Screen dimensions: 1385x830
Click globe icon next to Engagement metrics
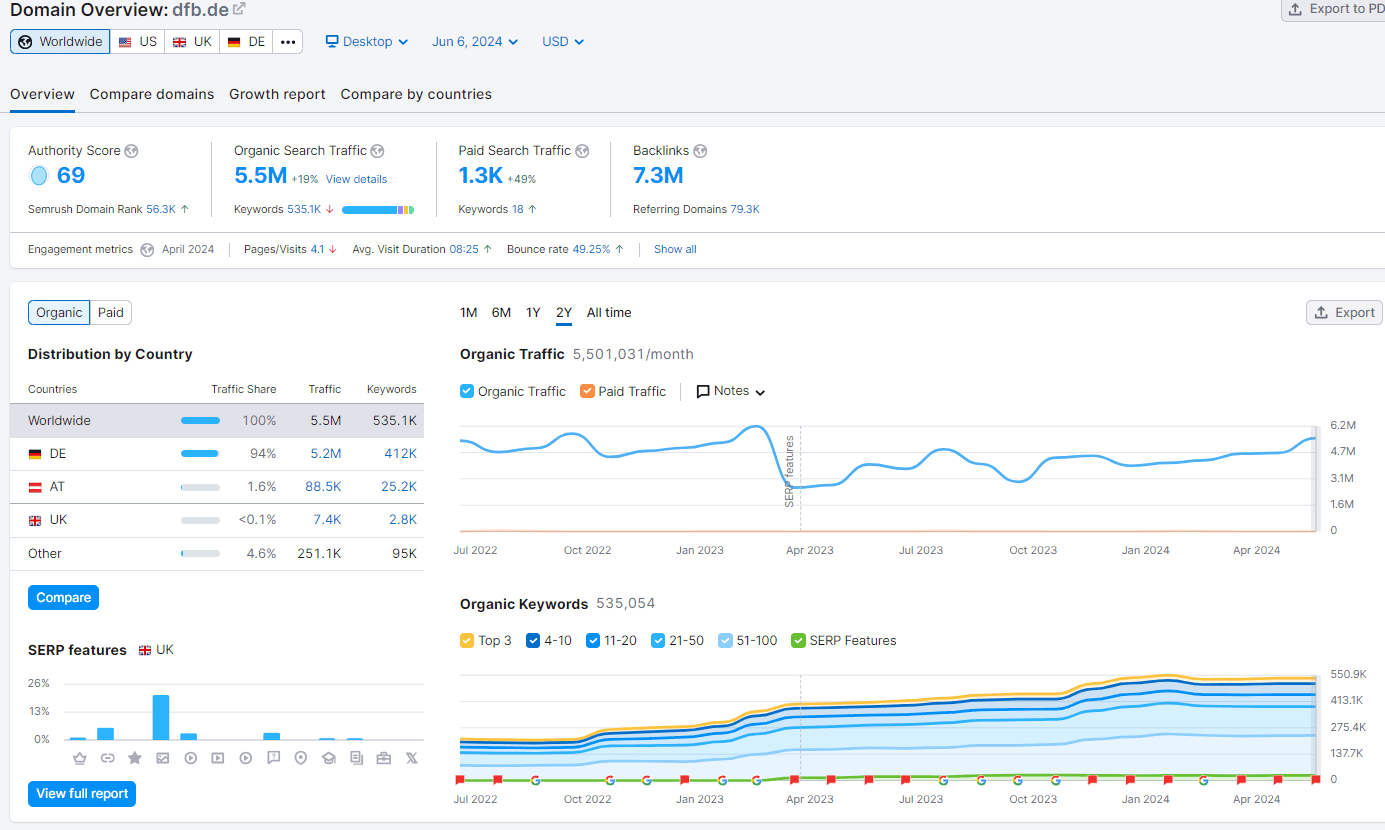(147, 250)
